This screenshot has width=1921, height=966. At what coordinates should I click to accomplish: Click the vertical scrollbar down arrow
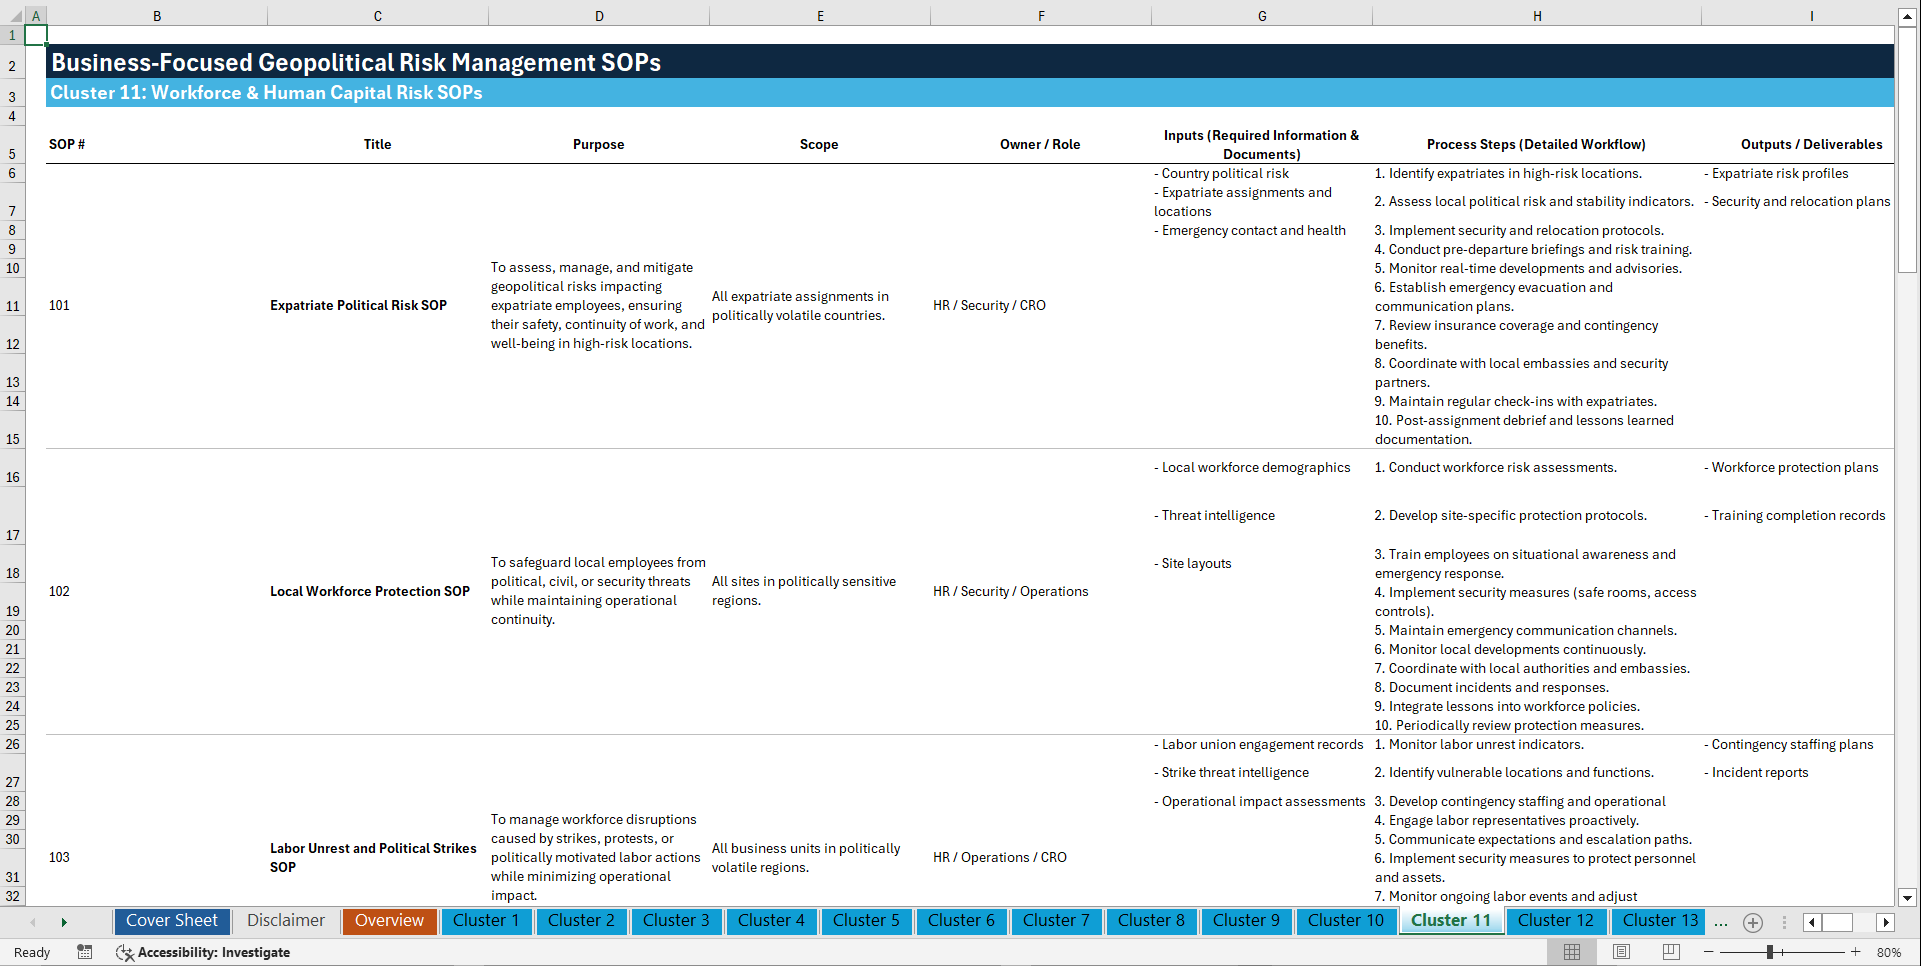click(1908, 897)
